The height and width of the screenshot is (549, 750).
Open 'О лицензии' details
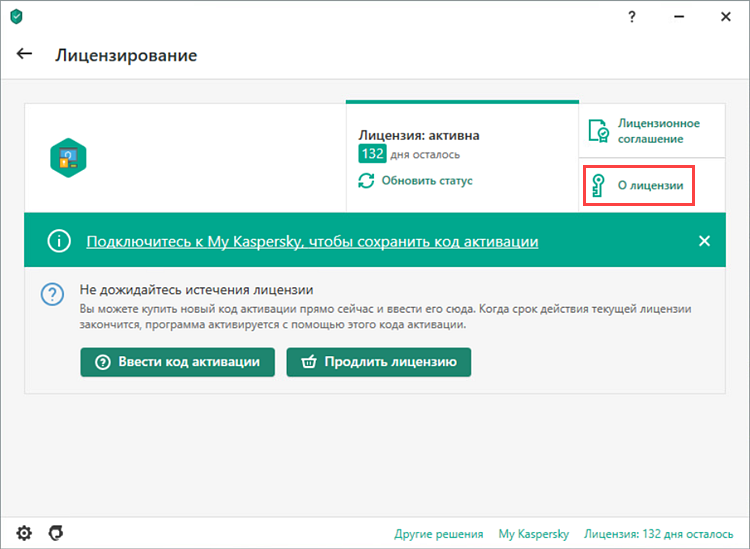click(x=650, y=186)
